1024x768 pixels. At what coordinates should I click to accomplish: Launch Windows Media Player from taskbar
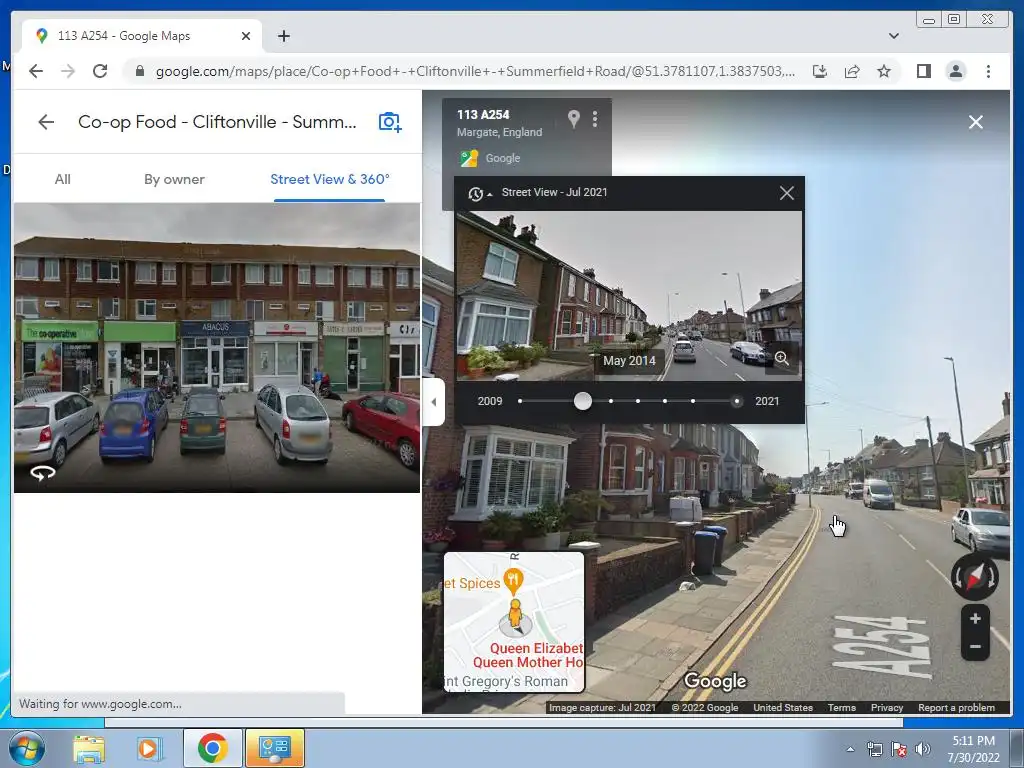[x=149, y=749]
